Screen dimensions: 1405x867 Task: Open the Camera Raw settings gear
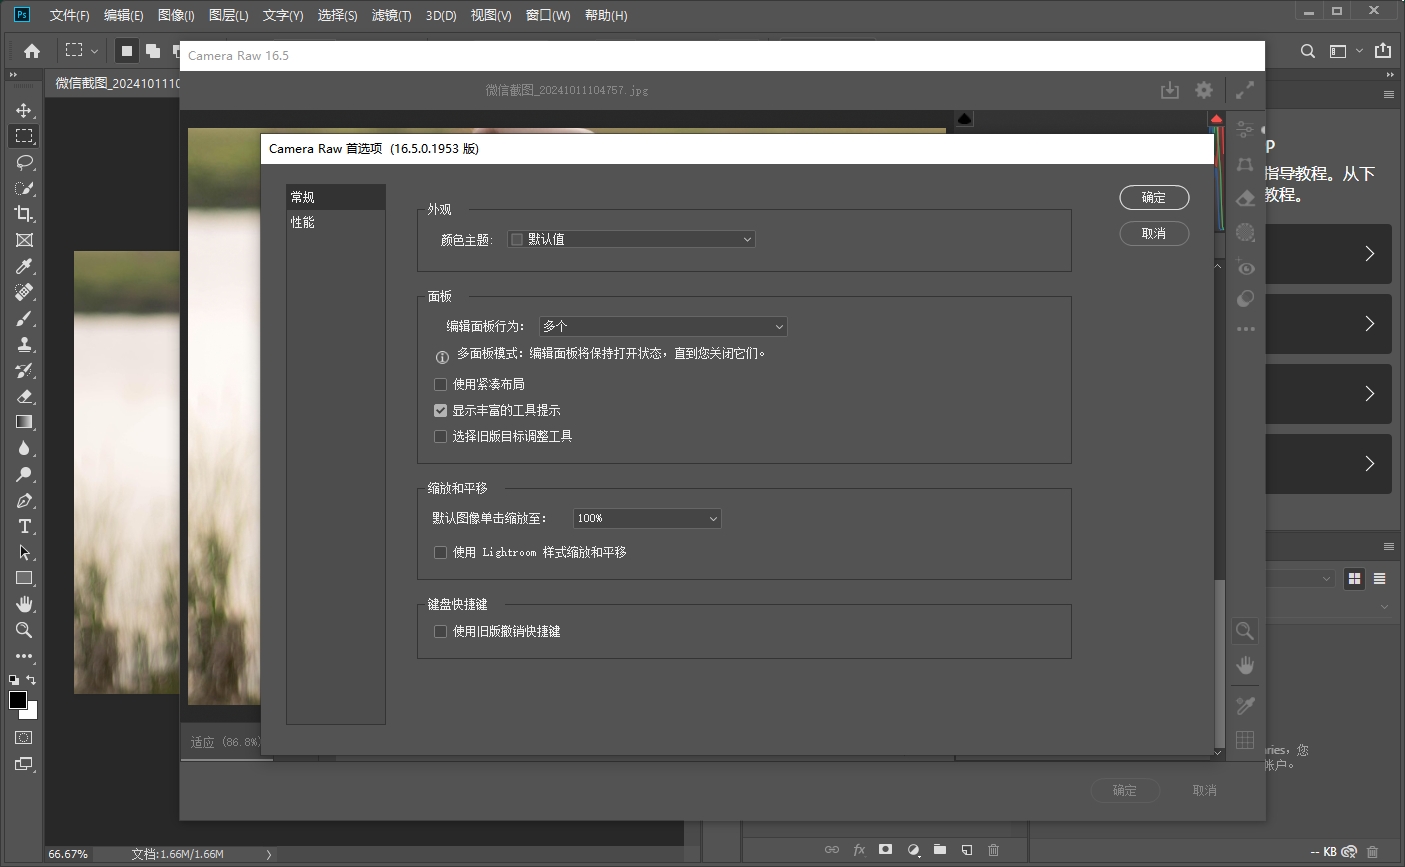(1203, 89)
